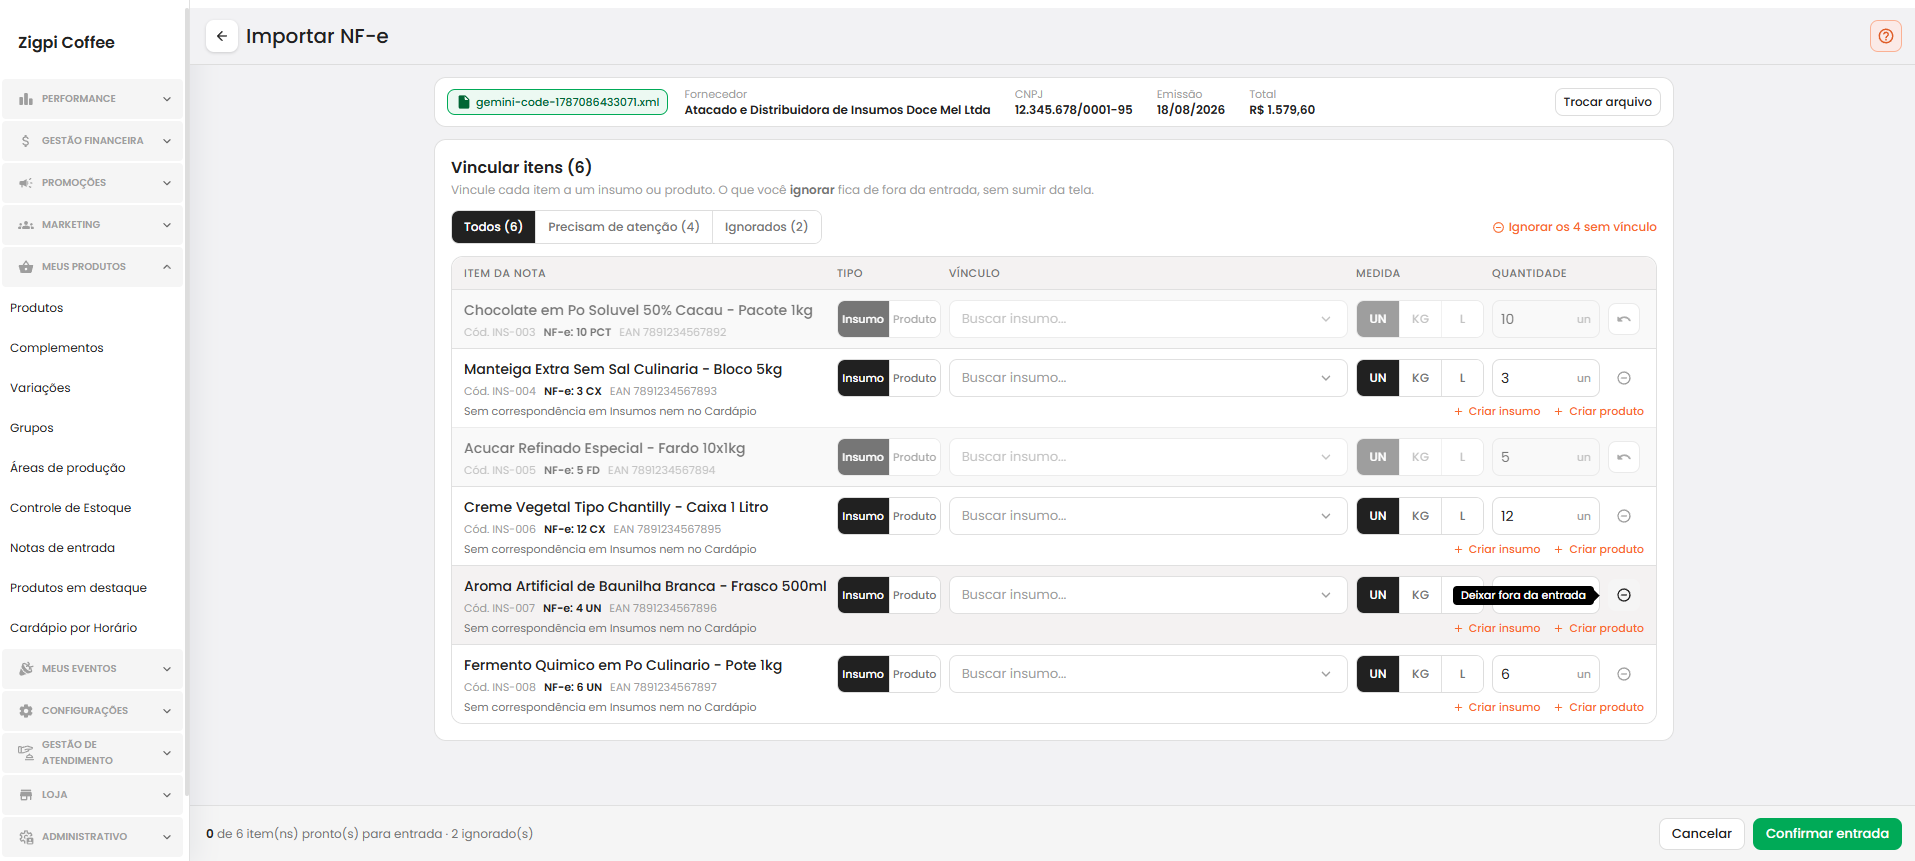1915x861 pixels.
Task: Switch to the Todos (6) tab
Action: click(493, 227)
